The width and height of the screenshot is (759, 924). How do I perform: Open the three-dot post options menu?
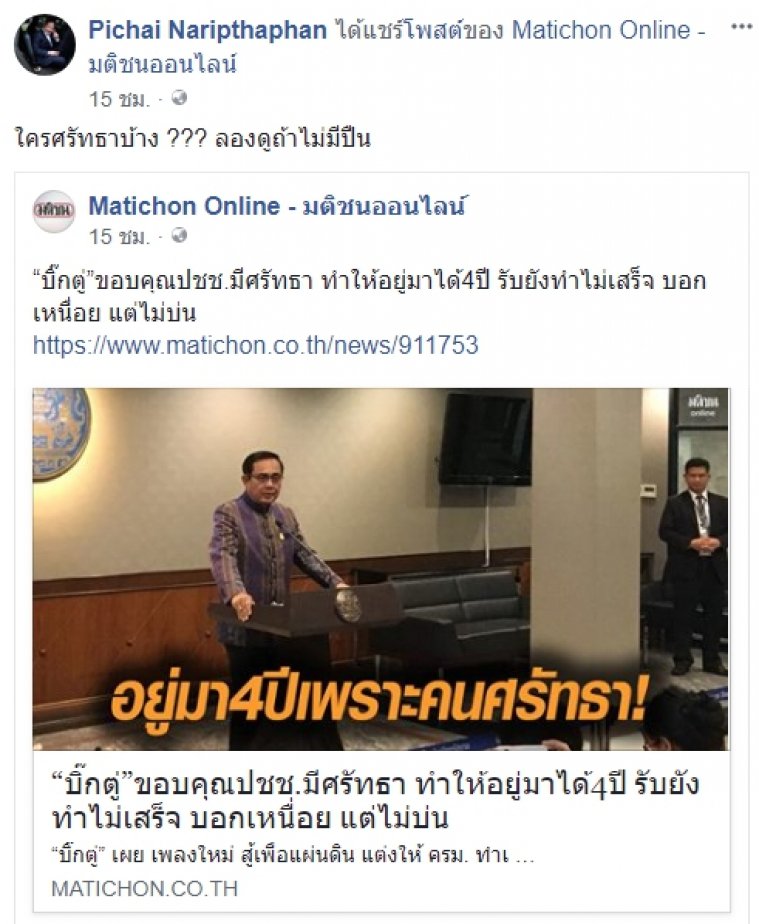pyautogui.click(x=742, y=27)
